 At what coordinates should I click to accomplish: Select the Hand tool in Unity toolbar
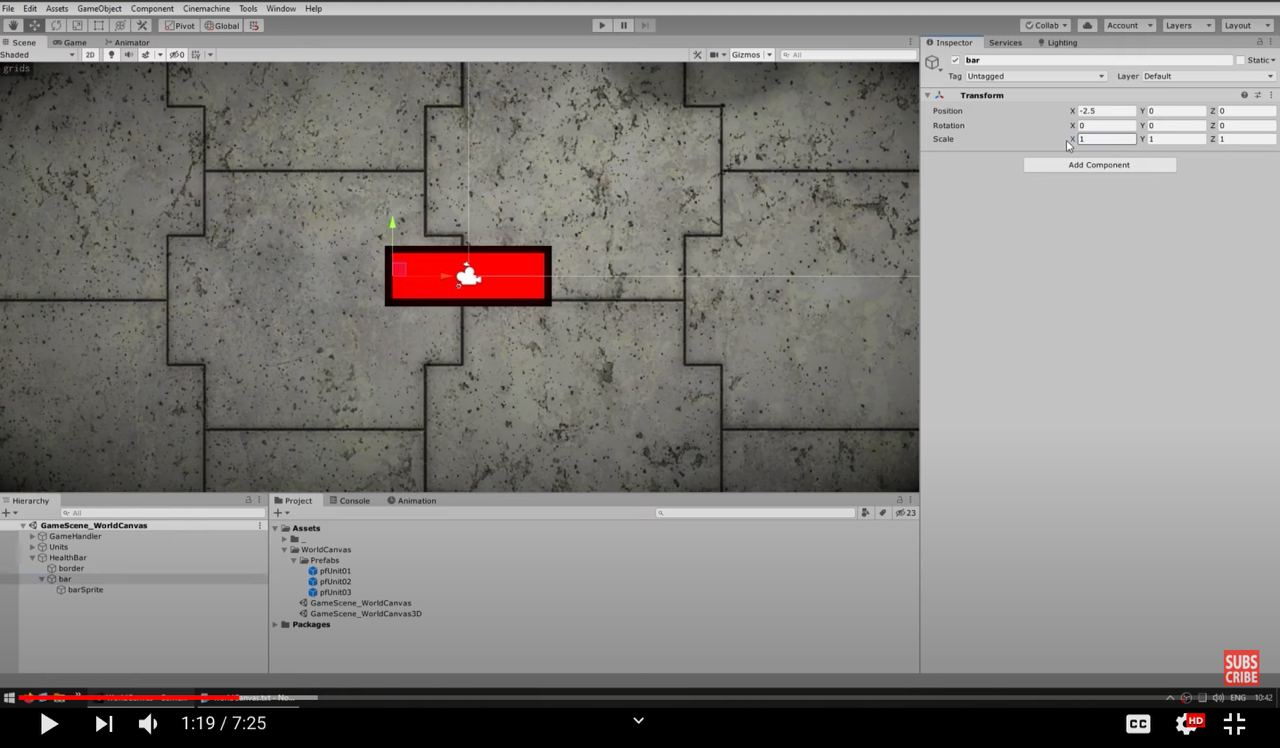point(13,25)
